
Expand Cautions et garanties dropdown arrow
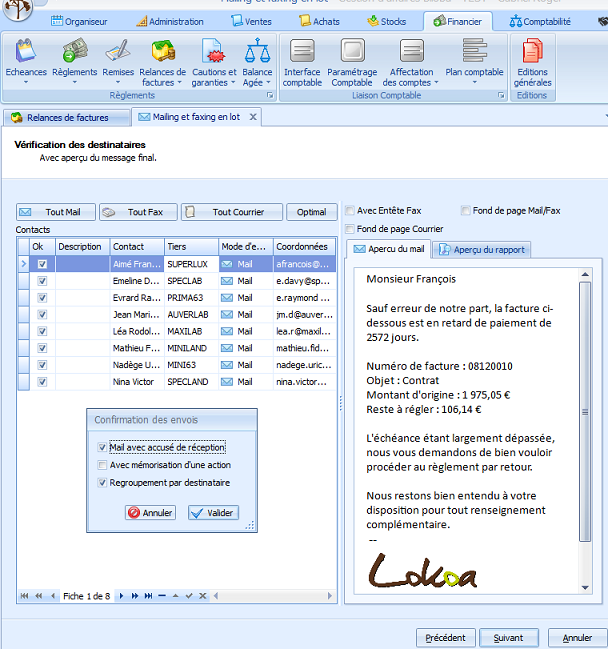point(233,82)
